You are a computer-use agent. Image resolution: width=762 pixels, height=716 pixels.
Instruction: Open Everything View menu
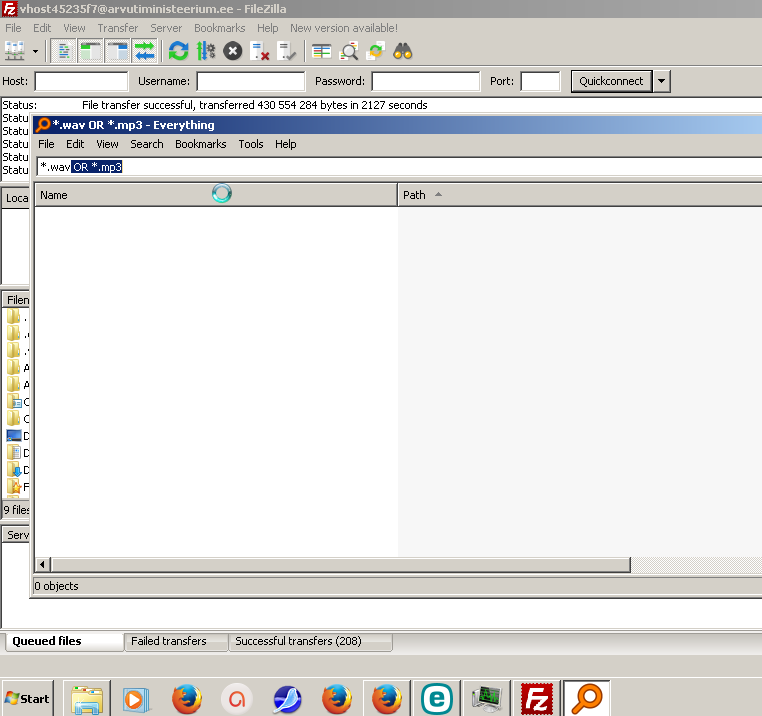[107, 144]
